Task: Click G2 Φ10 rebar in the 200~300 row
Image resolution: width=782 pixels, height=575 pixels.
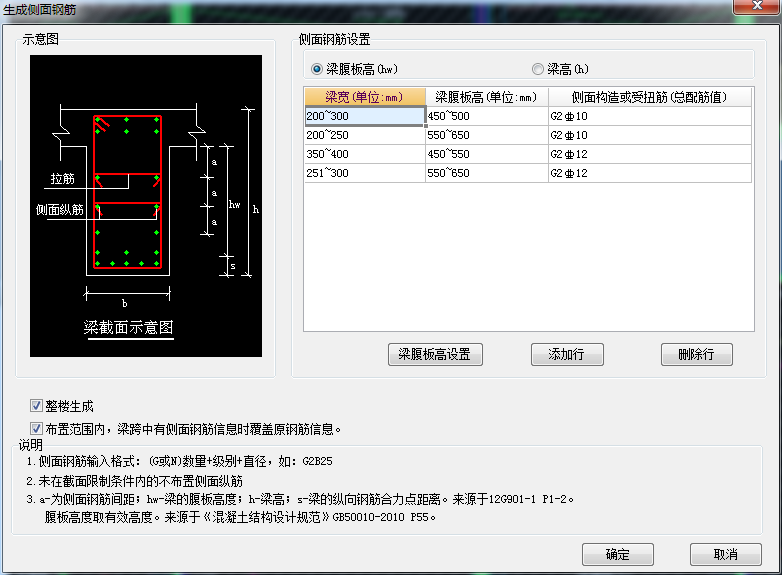Action: pyautogui.click(x=650, y=116)
